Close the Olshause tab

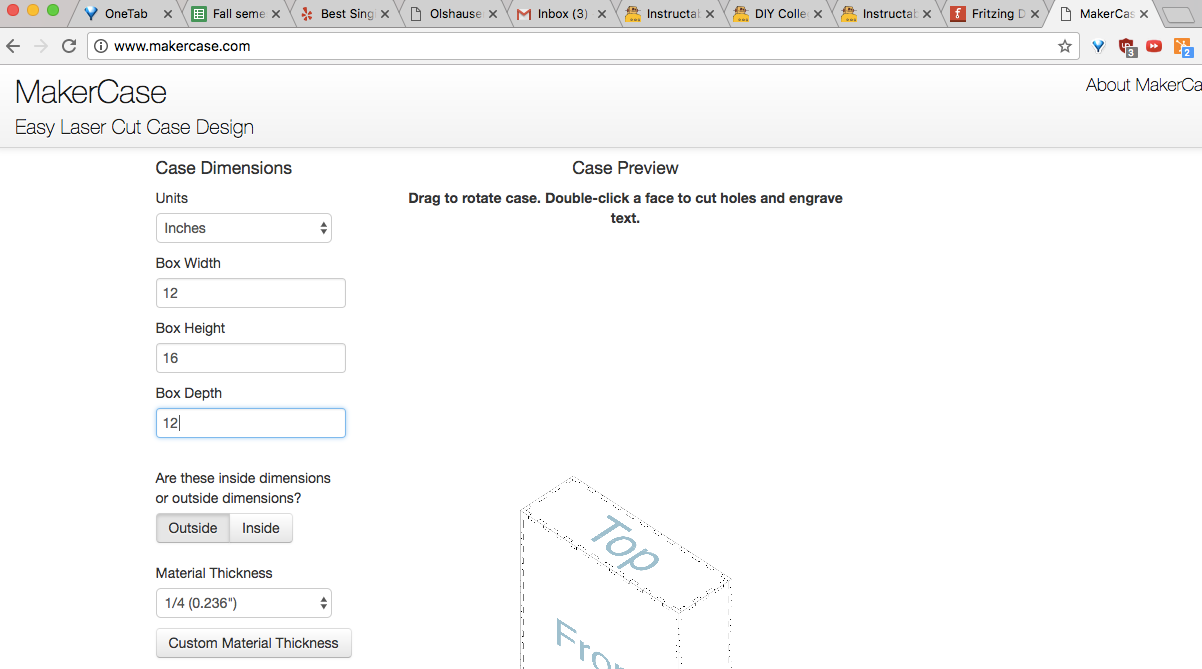point(493,14)
